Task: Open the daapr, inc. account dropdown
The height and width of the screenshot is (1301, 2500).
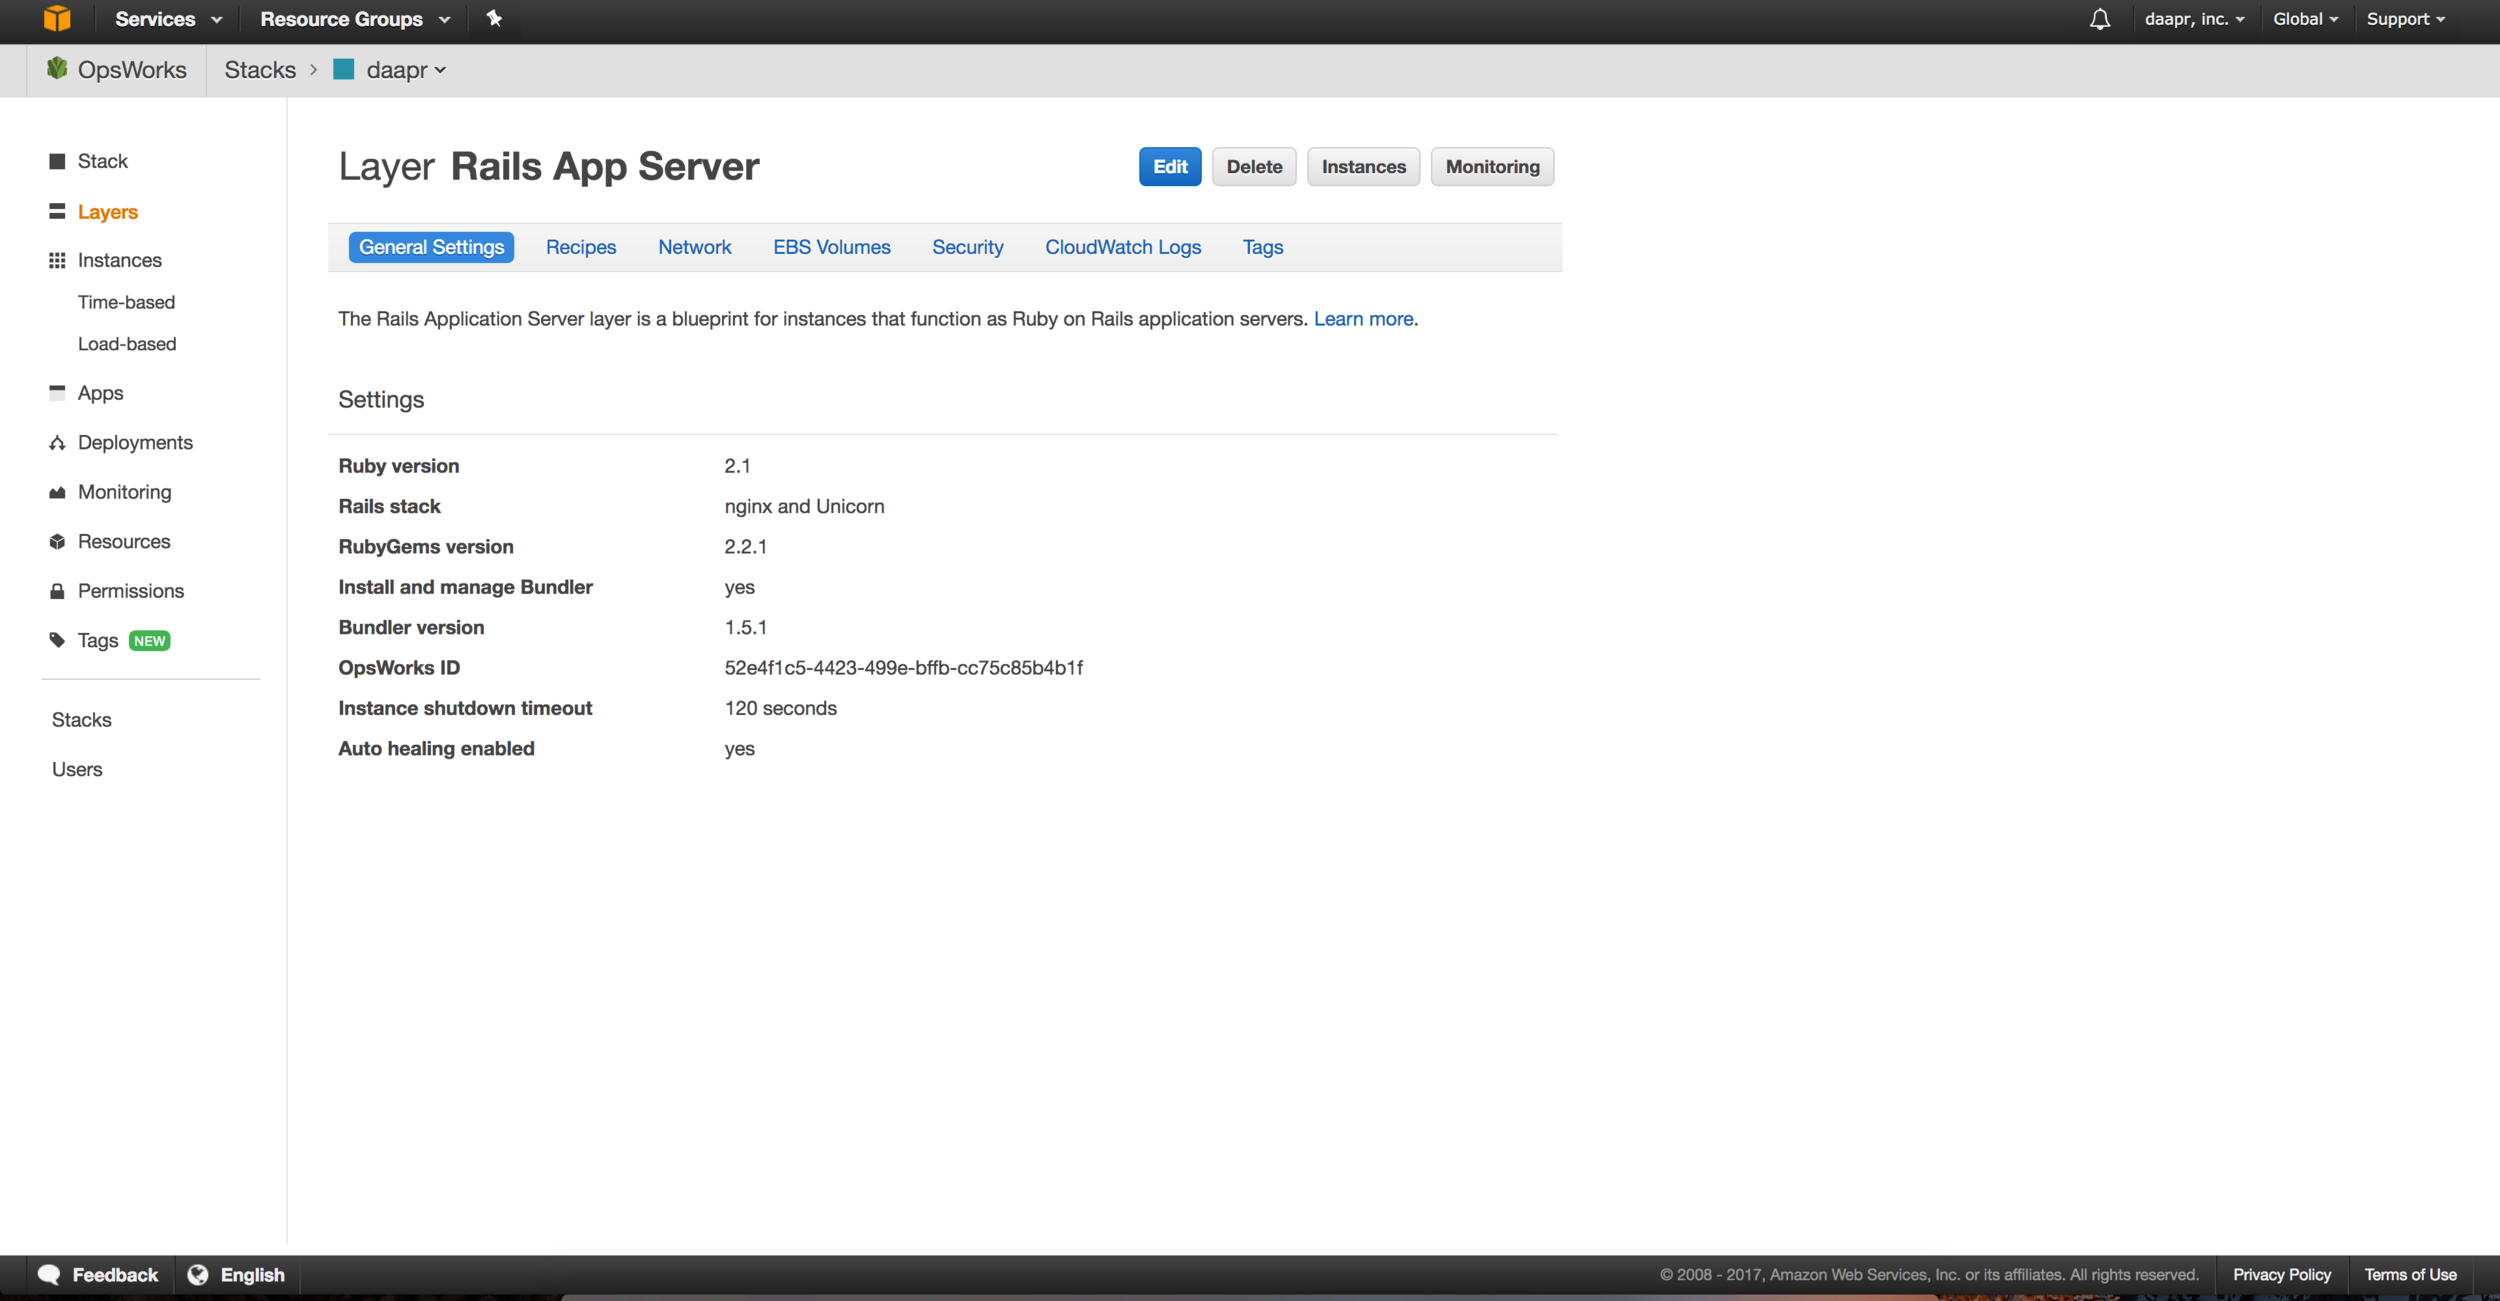Action: coord(2194,19)
